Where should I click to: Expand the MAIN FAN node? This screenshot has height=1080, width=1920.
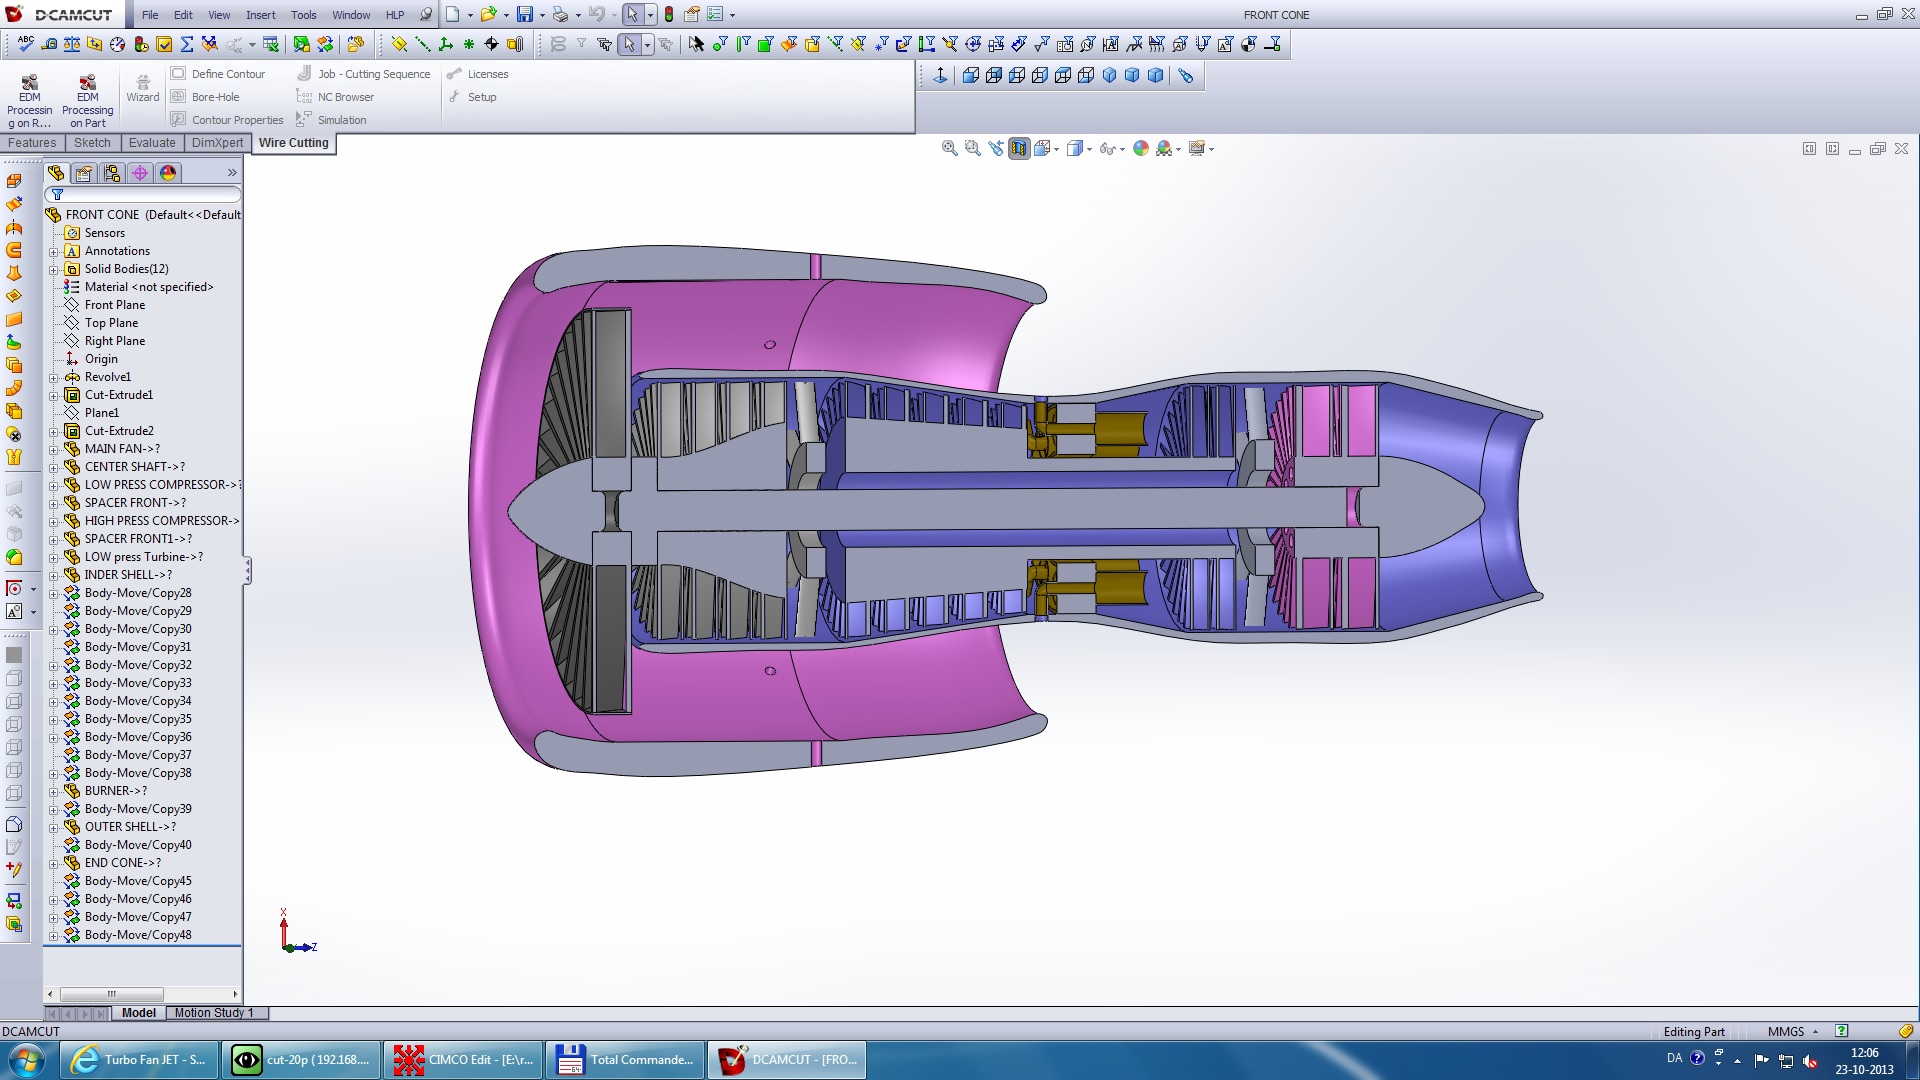[x=54, y=450]
